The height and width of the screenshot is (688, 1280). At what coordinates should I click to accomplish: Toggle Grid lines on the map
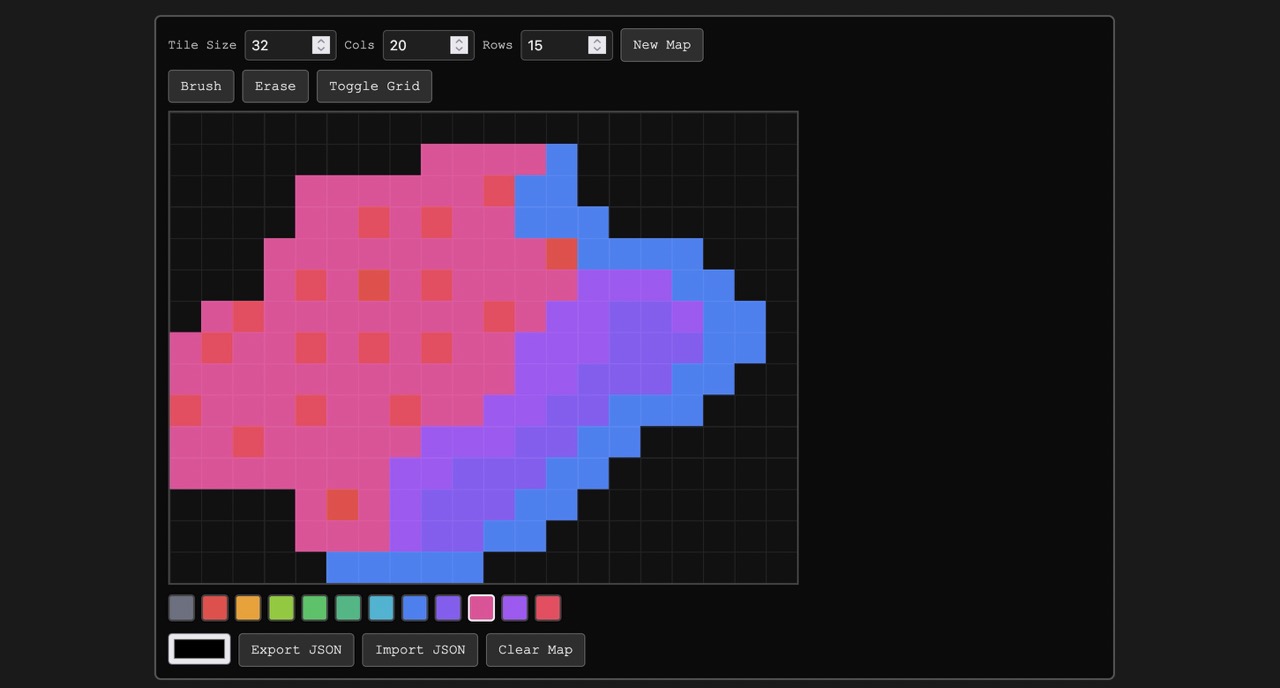(x=374, y=86)
